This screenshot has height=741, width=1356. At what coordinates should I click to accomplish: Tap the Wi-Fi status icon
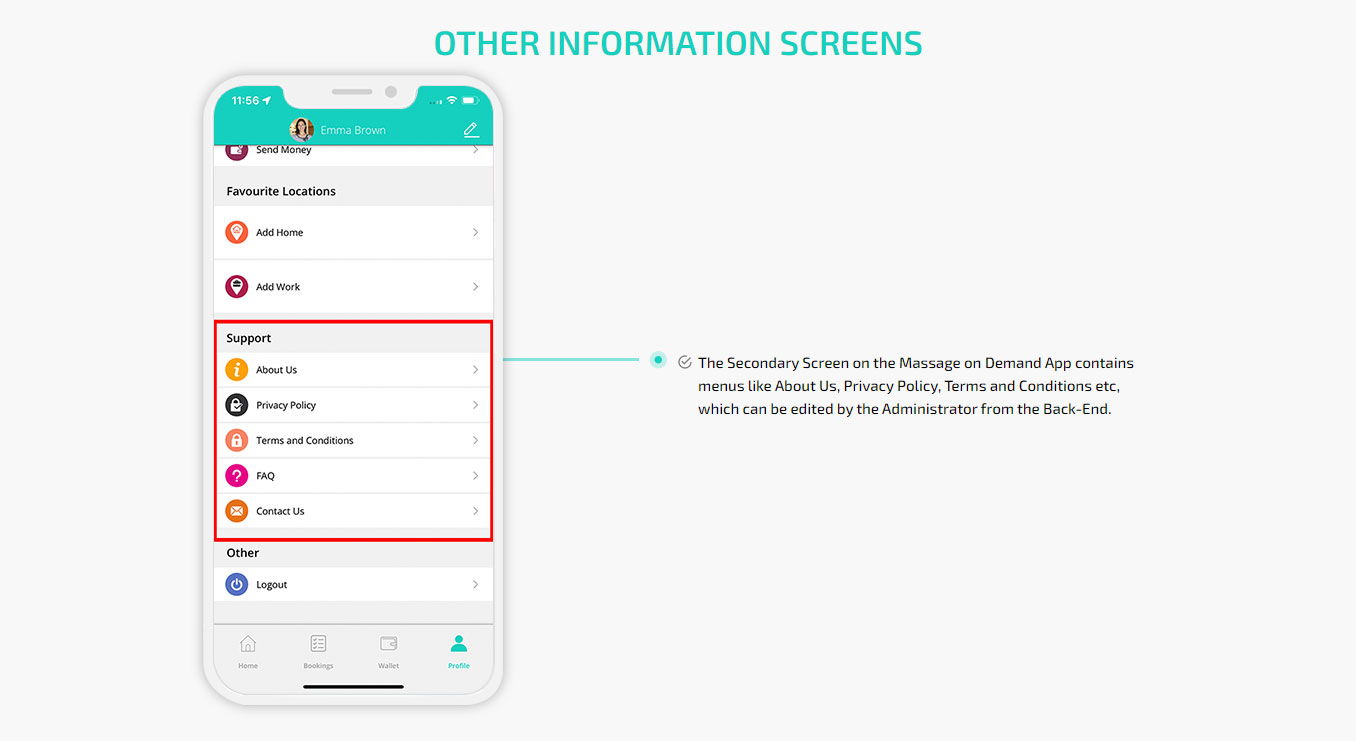point(452,101)
